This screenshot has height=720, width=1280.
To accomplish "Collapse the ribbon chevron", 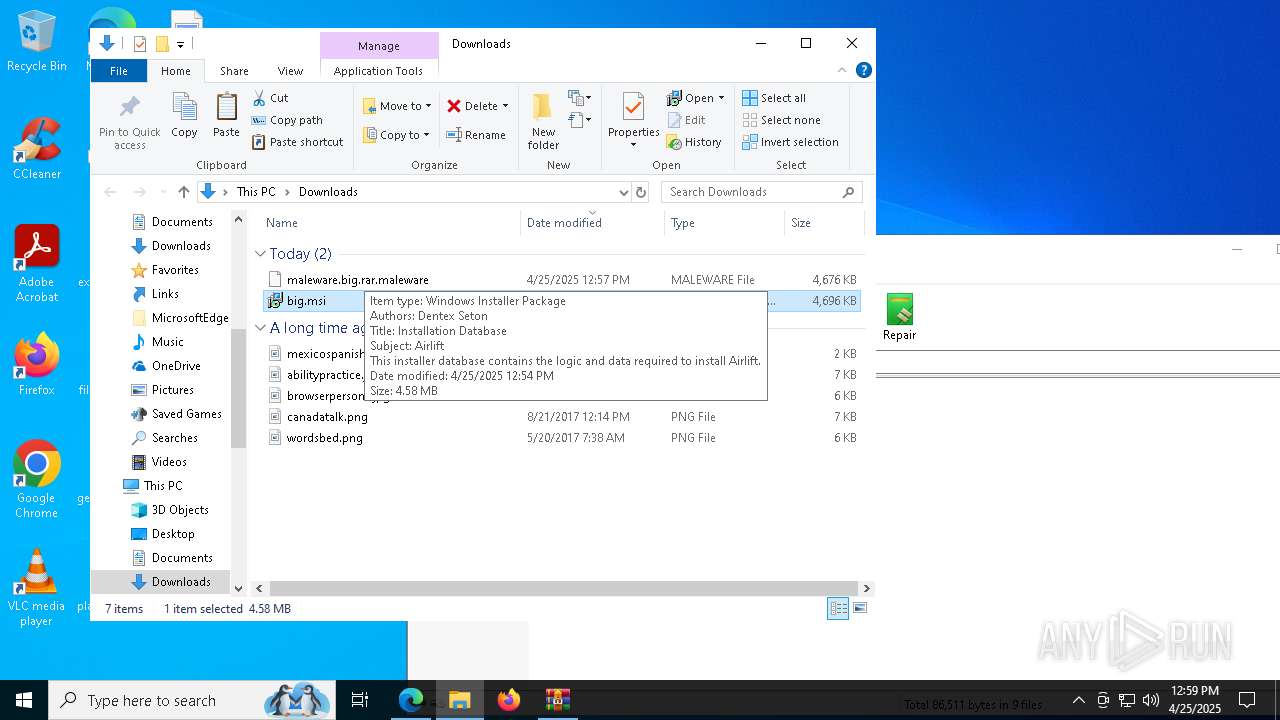I will pos(842,70).
